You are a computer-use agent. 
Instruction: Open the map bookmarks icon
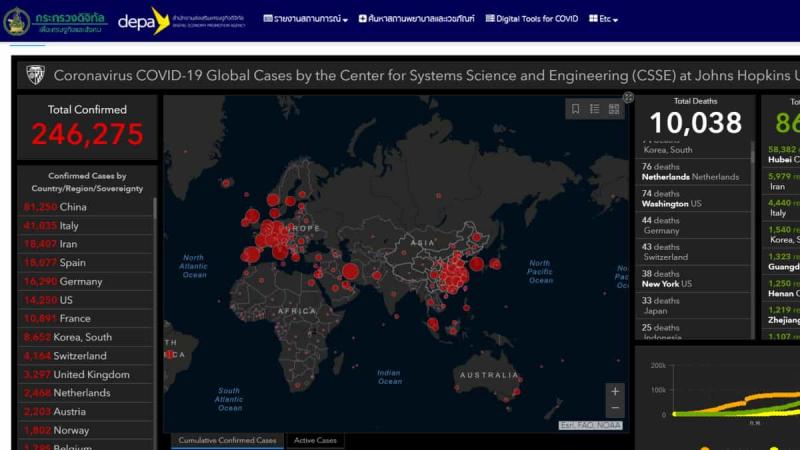[x=576, y=109]
